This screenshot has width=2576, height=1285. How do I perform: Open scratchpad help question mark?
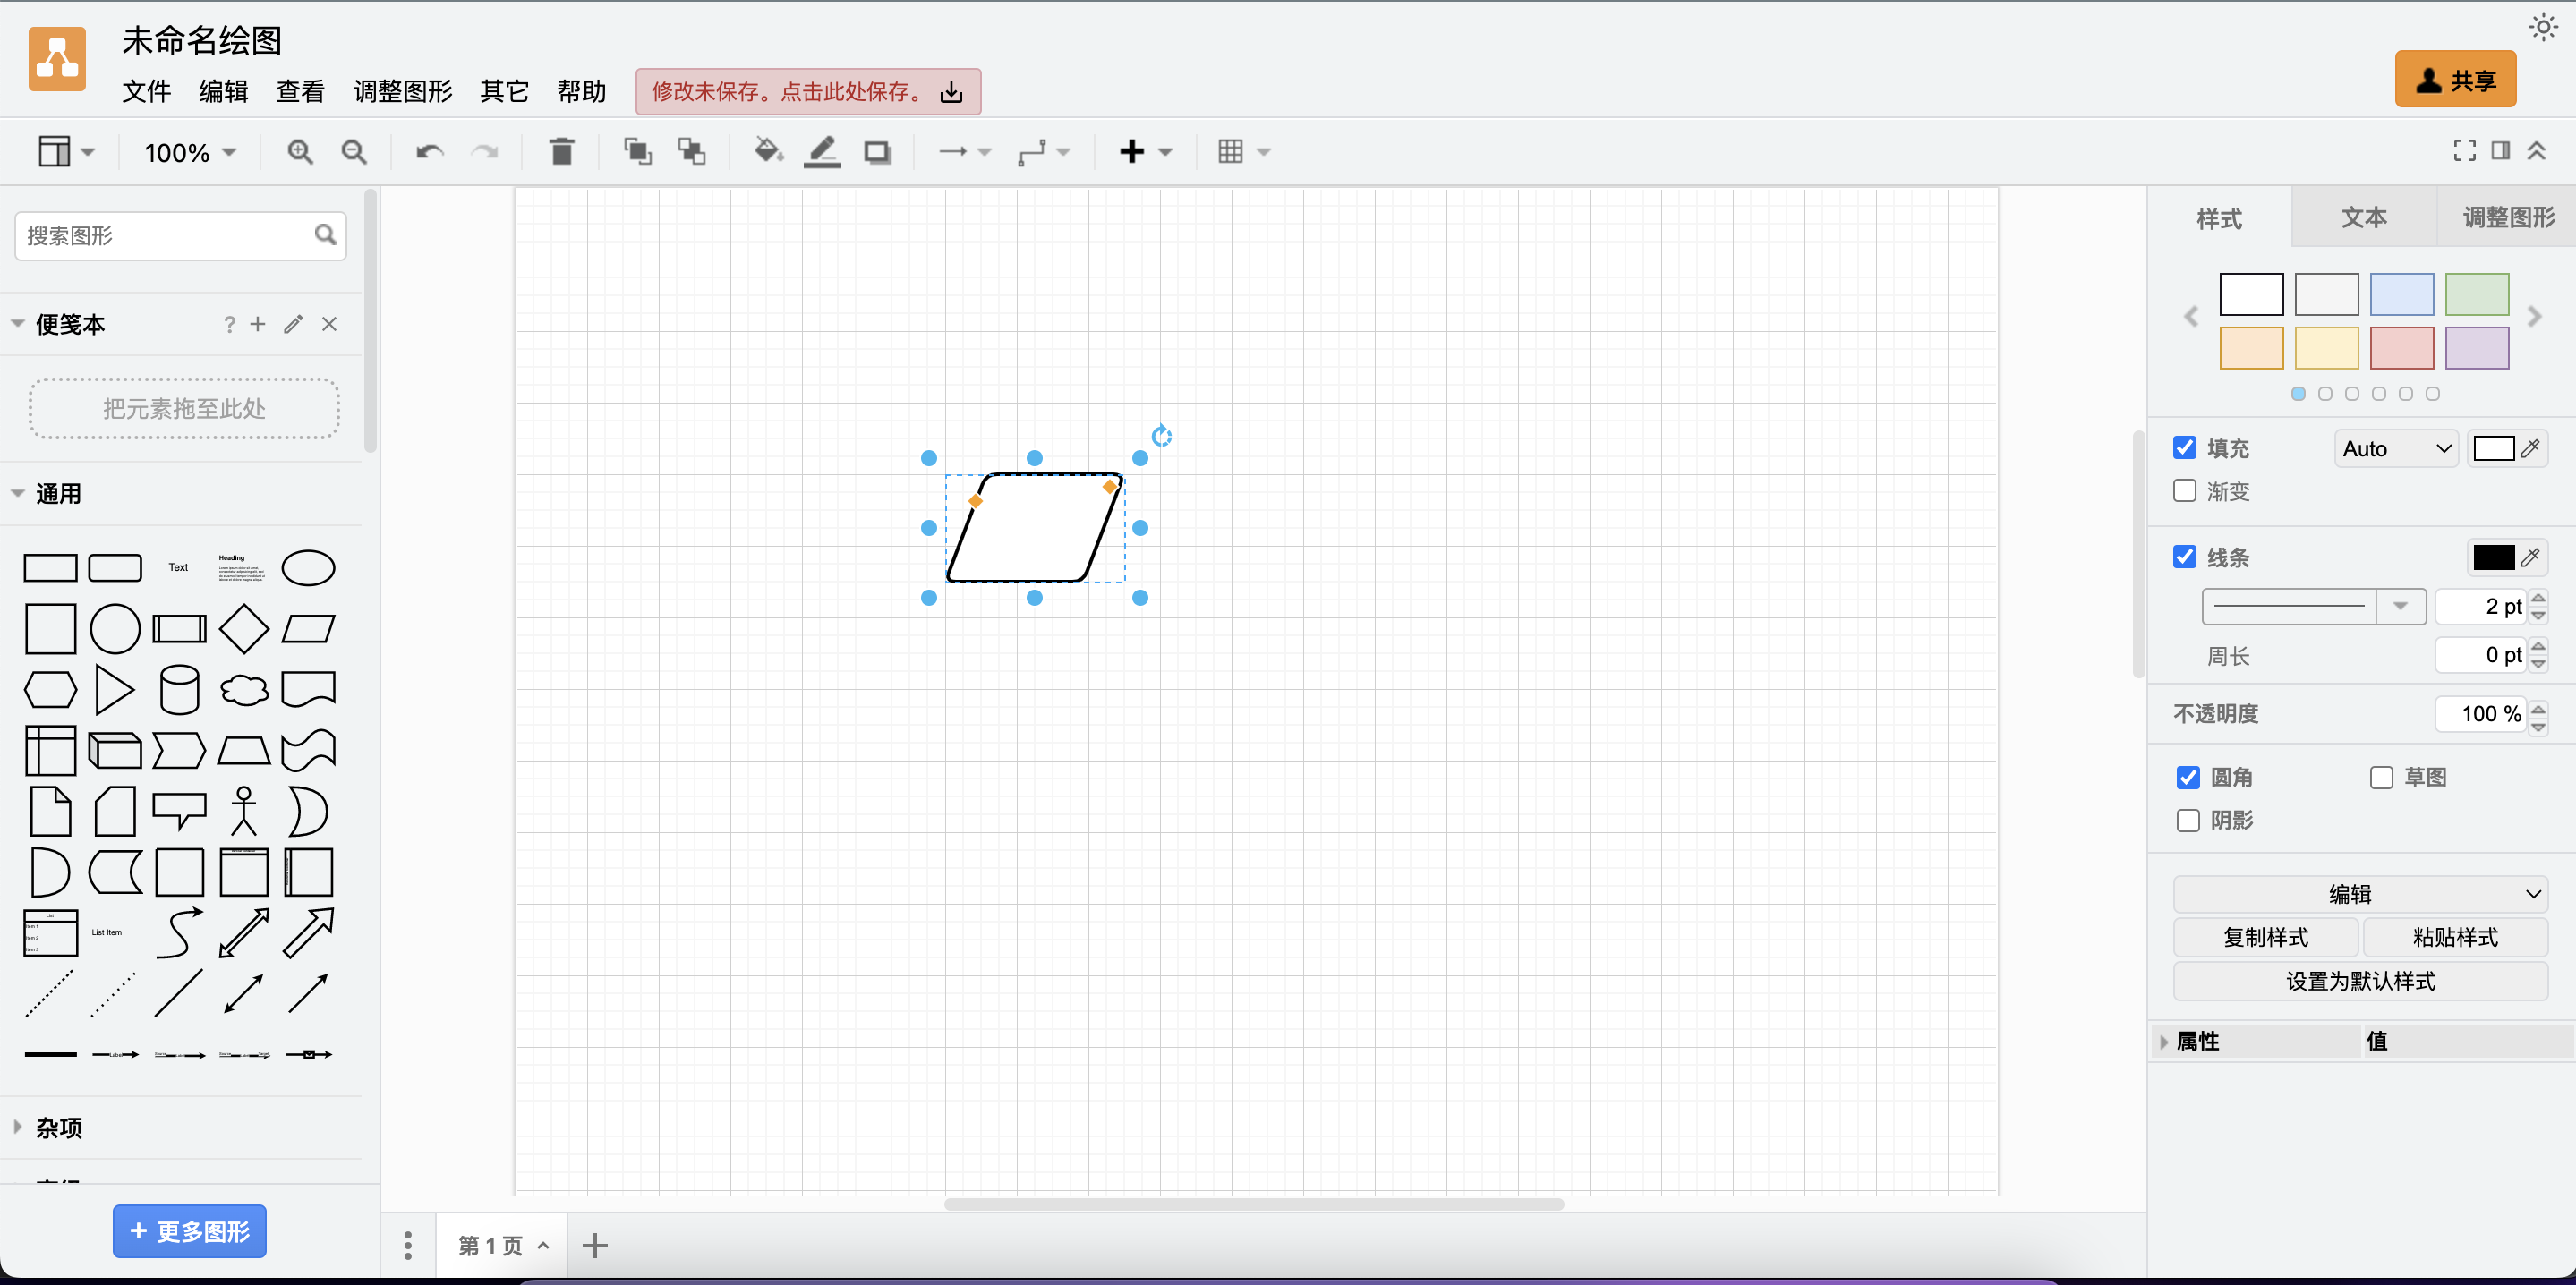230,324
